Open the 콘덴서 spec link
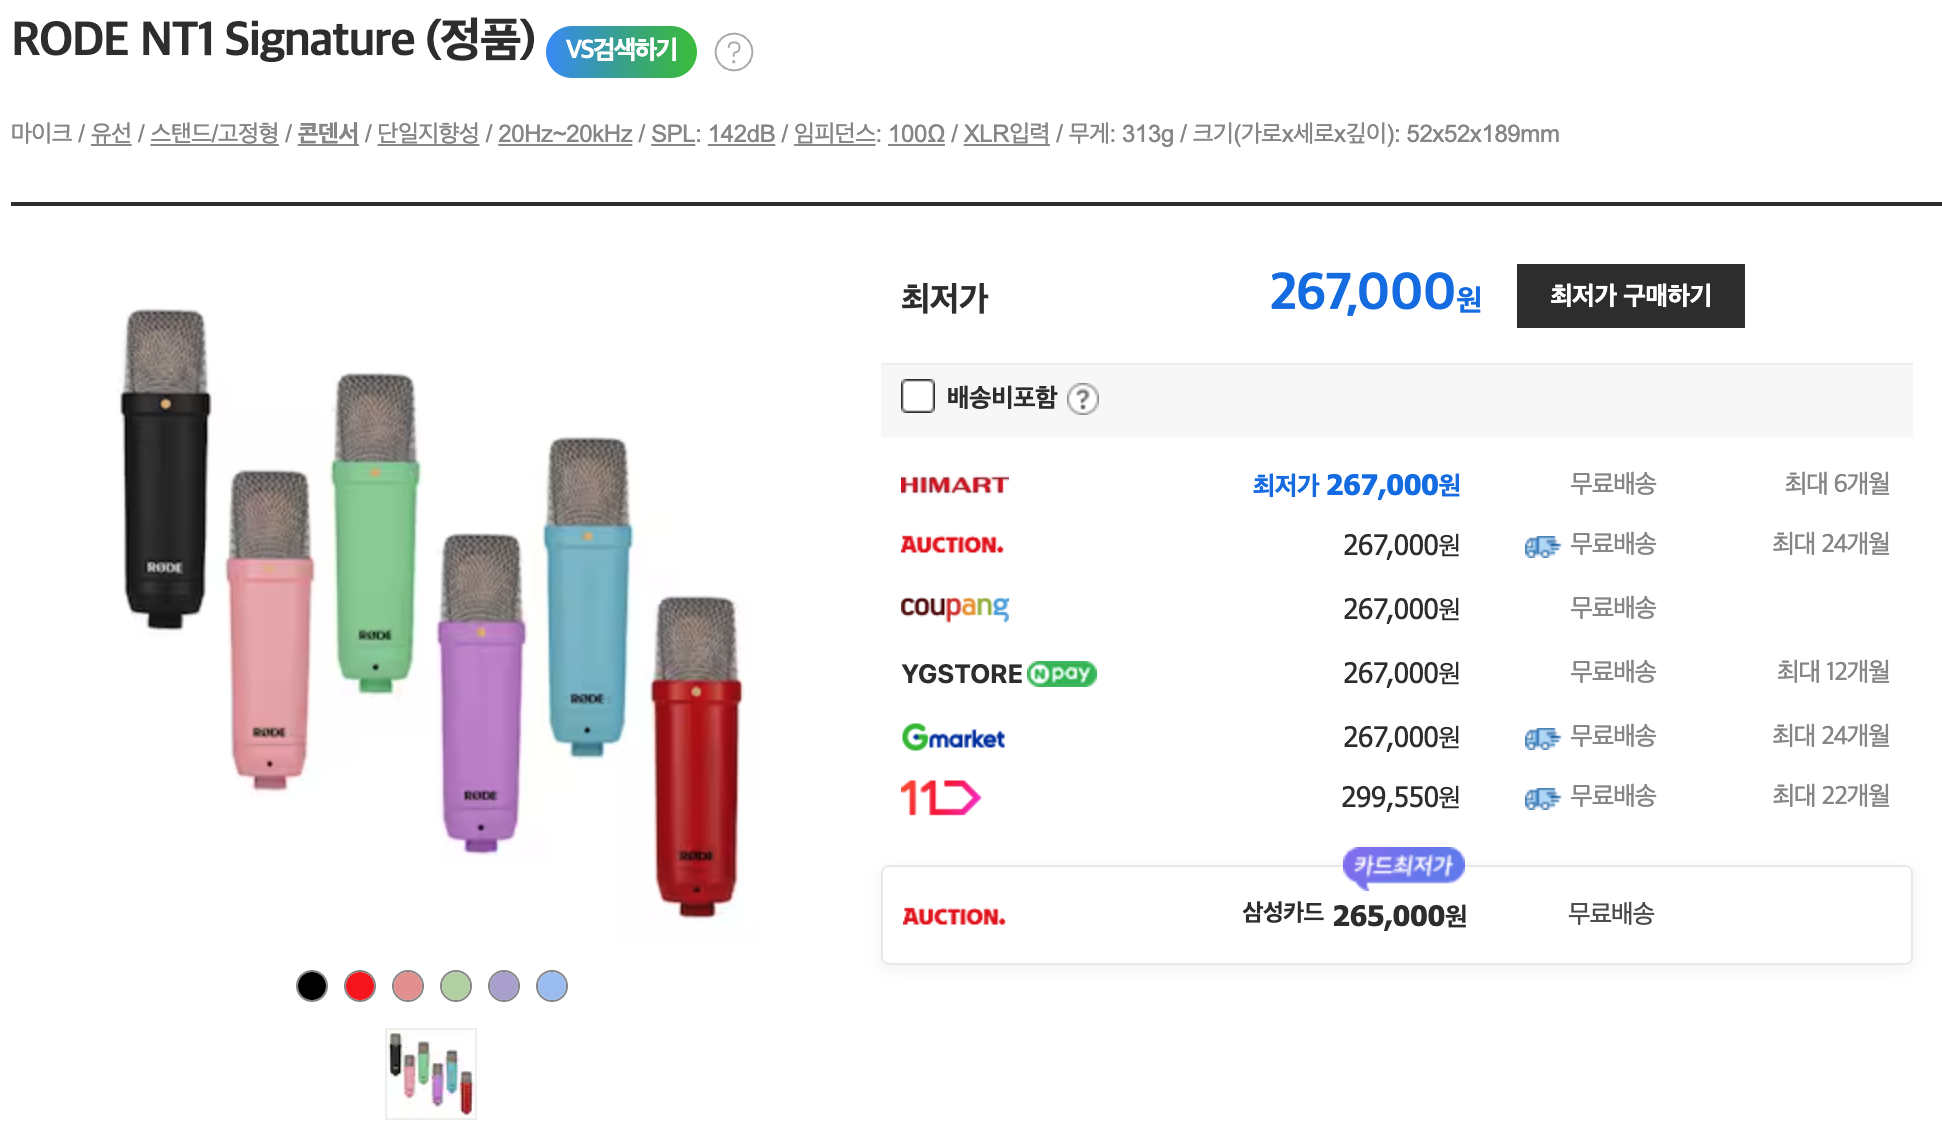 (x=327, y=134)
